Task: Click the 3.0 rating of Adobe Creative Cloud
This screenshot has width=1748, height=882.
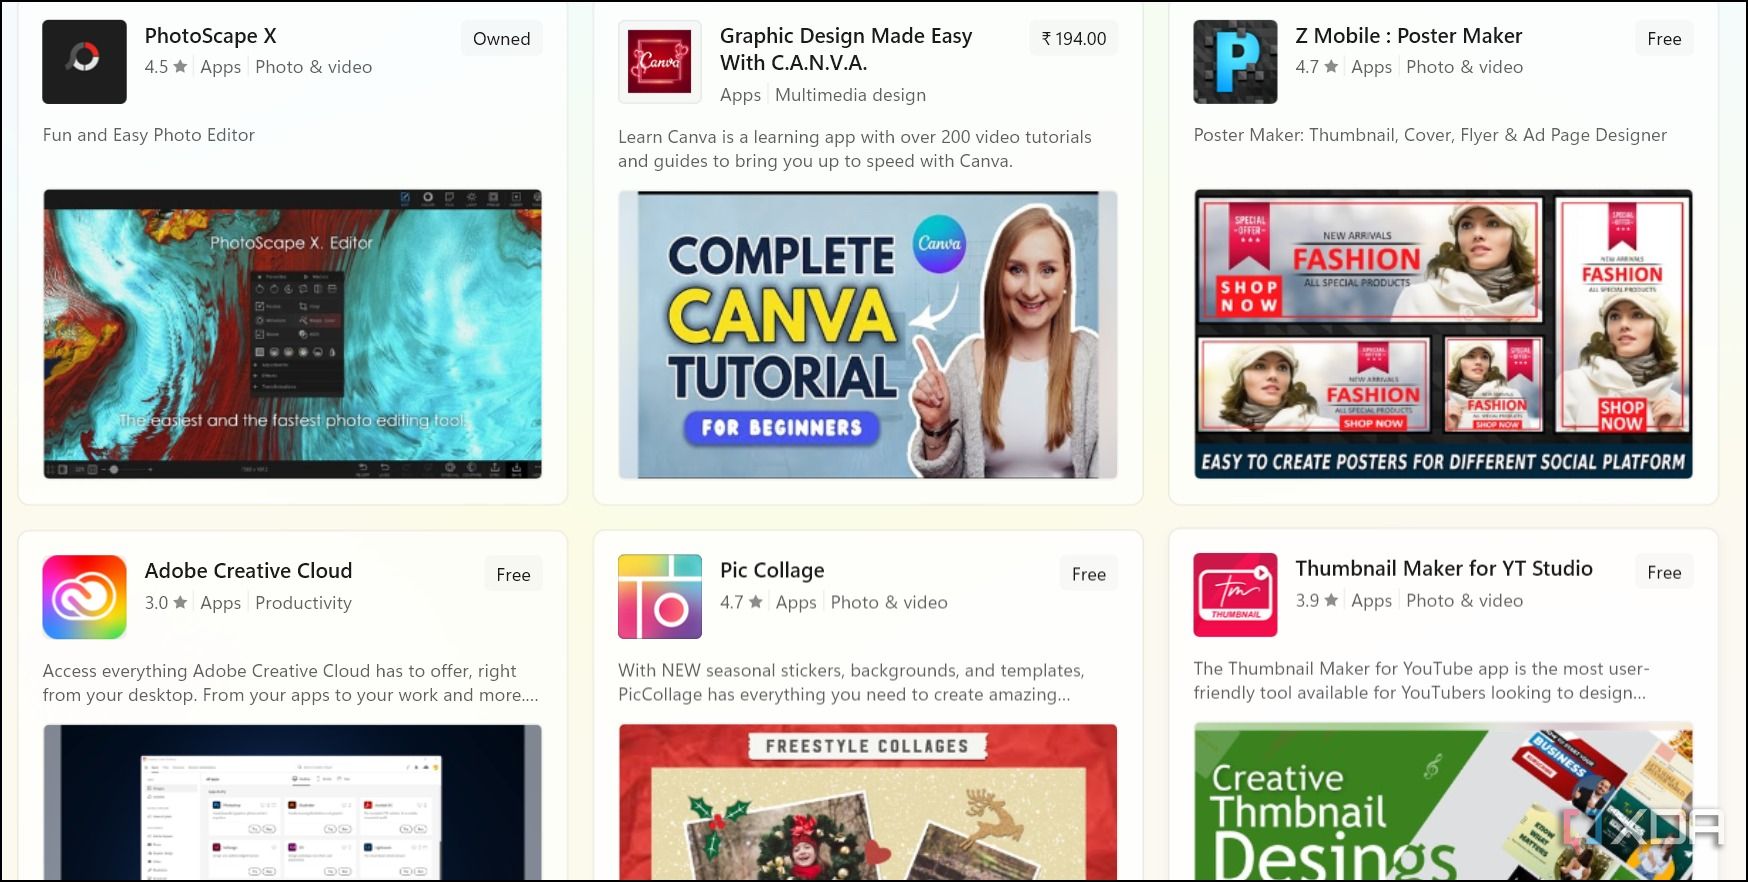Action: click(166, 603)
